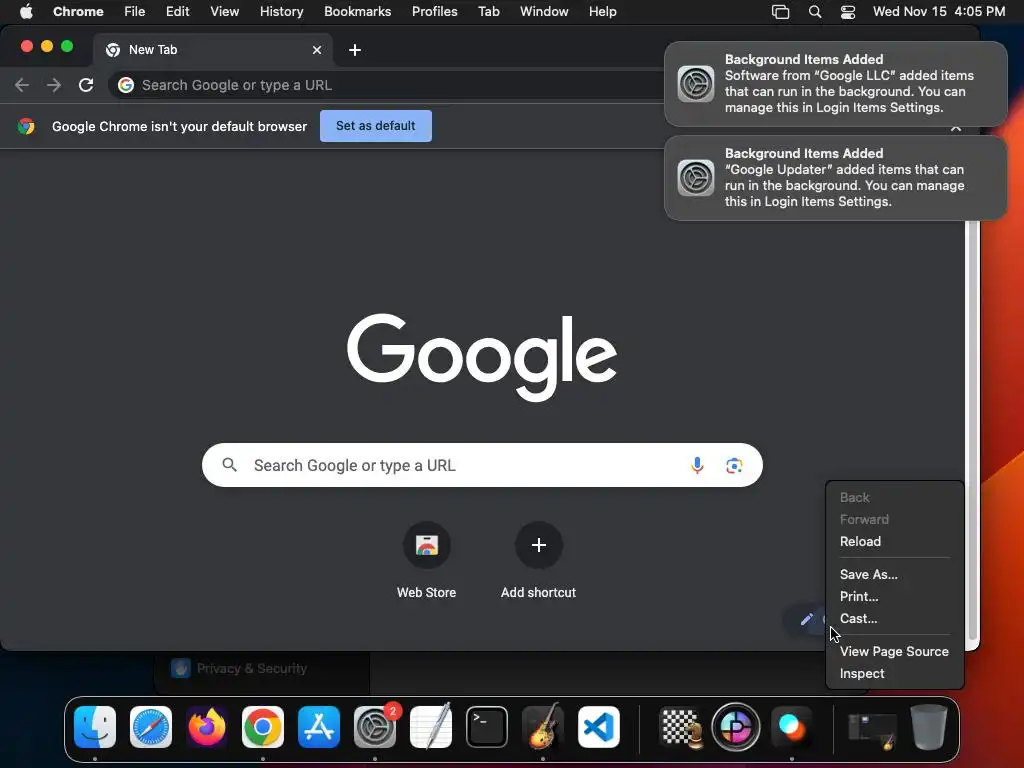Open a new tab with the plus icon
Viewport: 1024px width, 768px height.
(355, 50)
